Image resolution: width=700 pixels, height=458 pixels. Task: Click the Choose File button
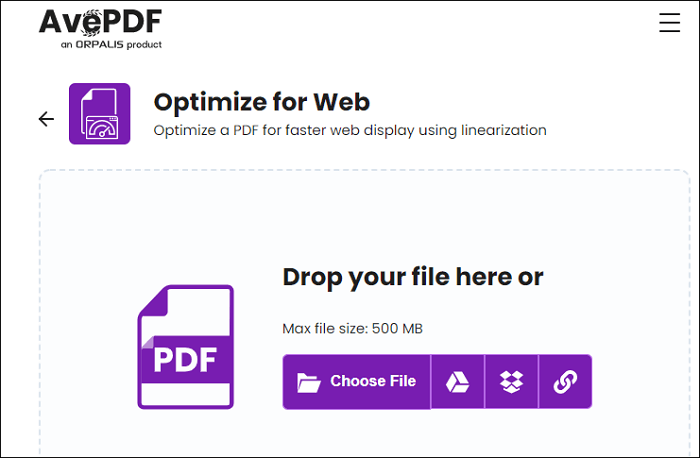click(357, 382)
